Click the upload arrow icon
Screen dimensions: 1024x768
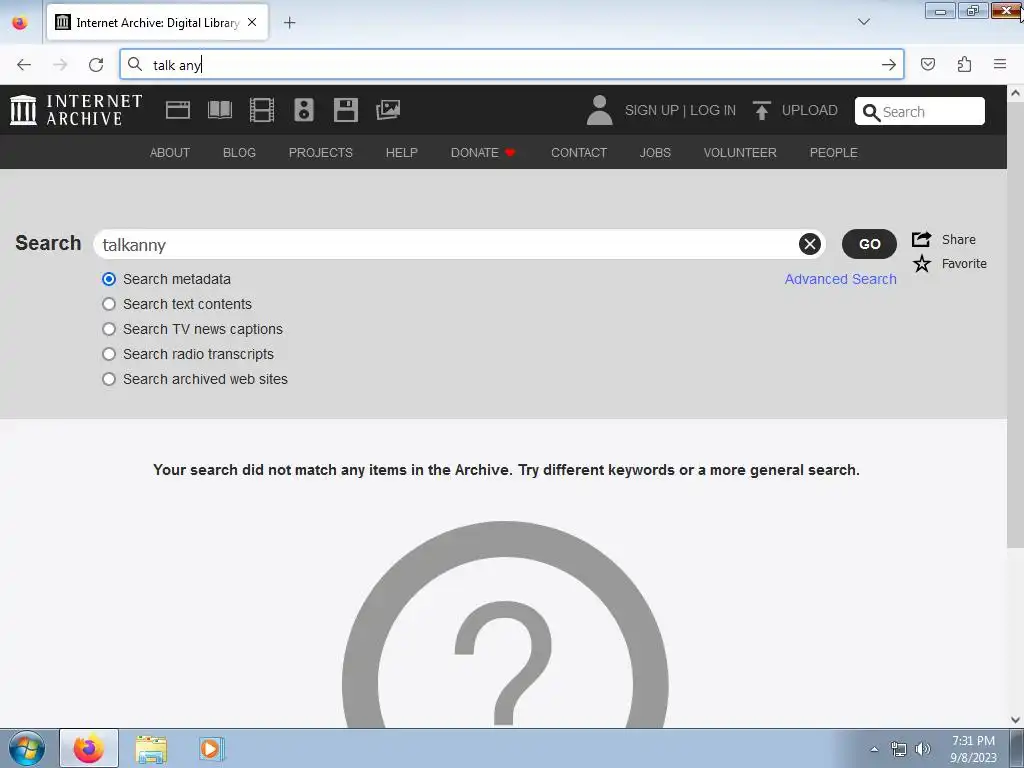[x=761, y=110]
